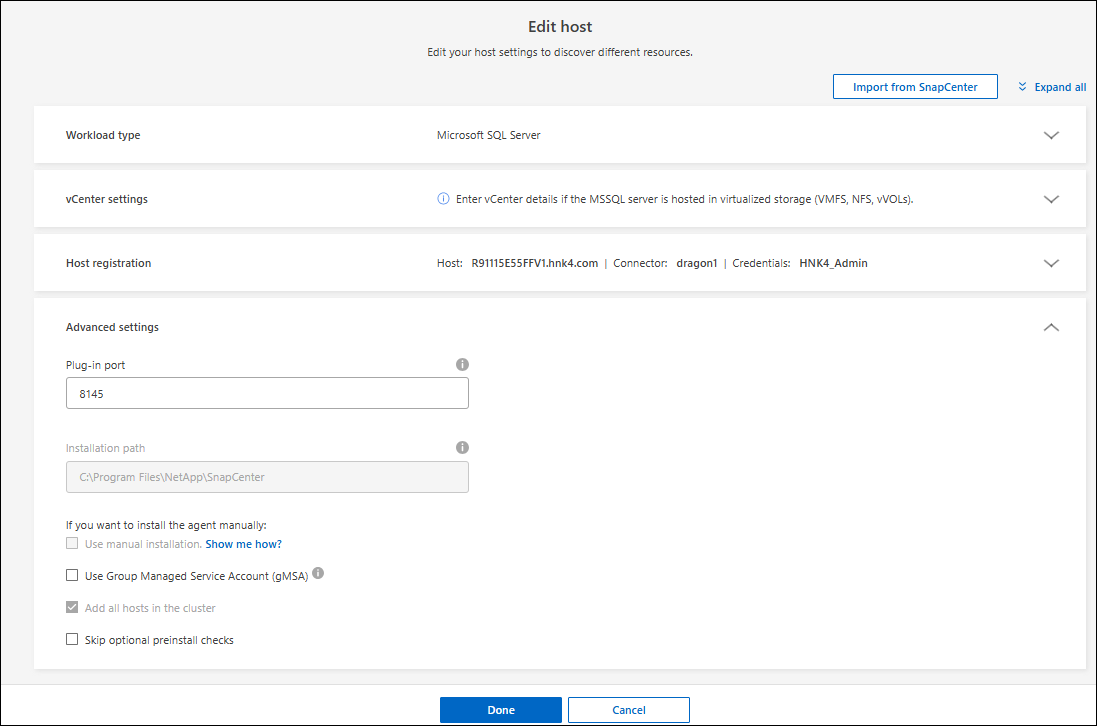Collapse the Advanced settings section chevron
The image size is (1097, 726).
point(1051,327)
